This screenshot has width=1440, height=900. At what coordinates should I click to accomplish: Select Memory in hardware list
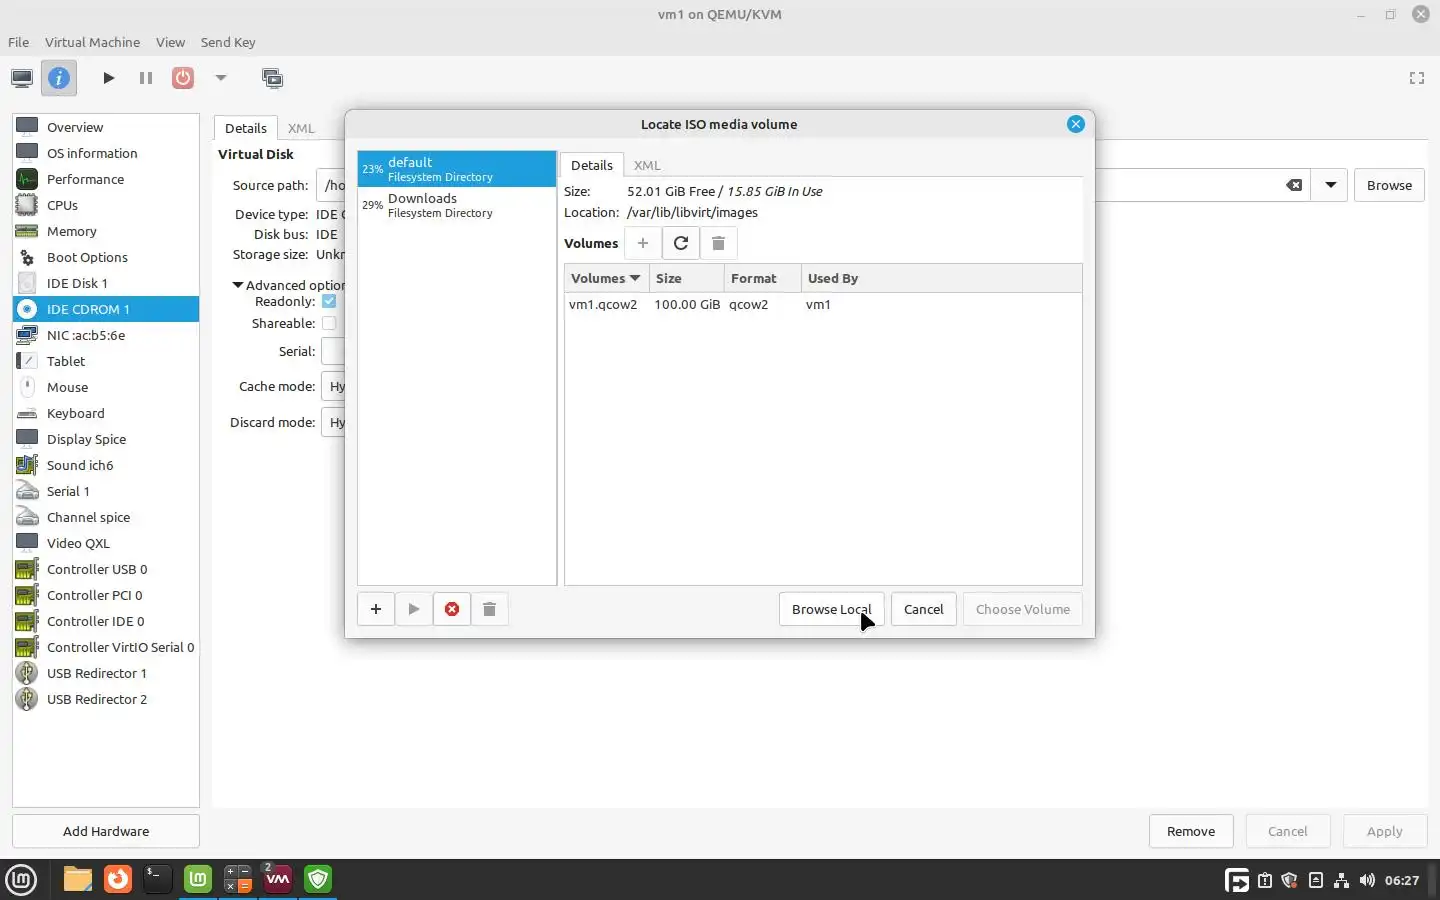click(x=106, y=231)
